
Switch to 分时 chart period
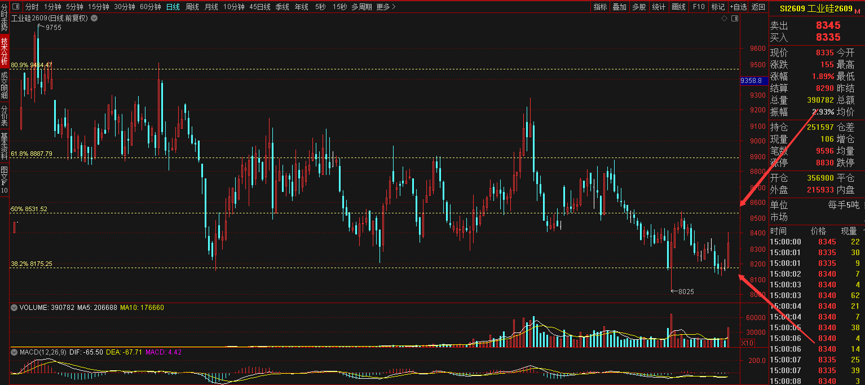click(x=32, y=7)
